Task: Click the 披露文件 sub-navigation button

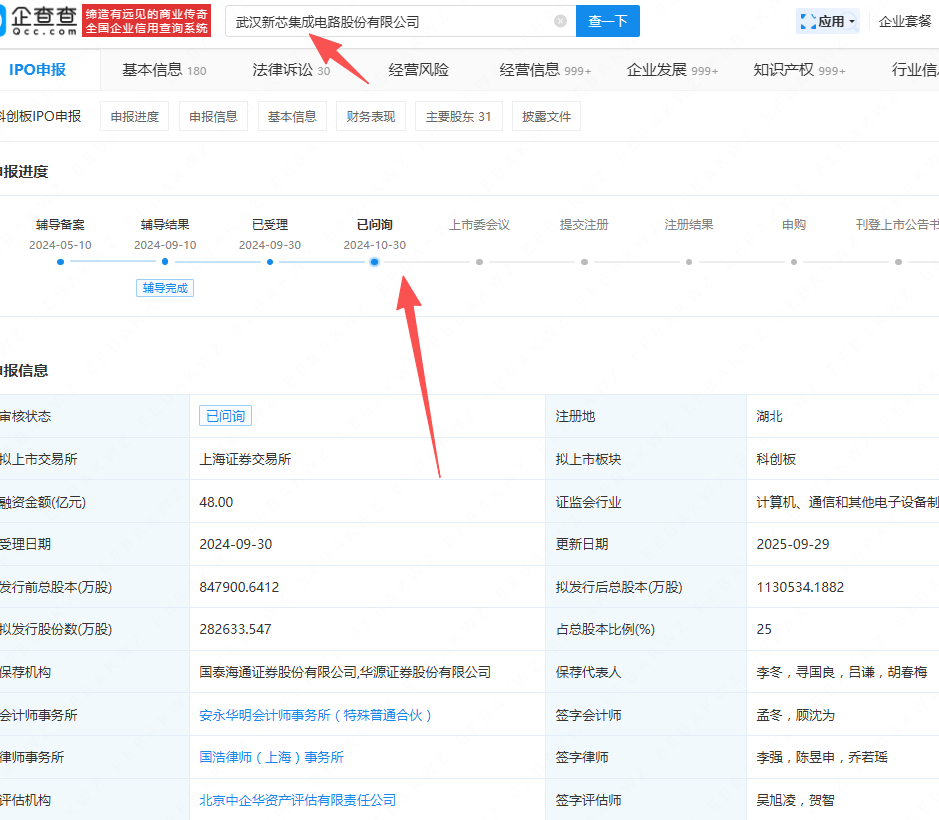Action: coord(546,117)
